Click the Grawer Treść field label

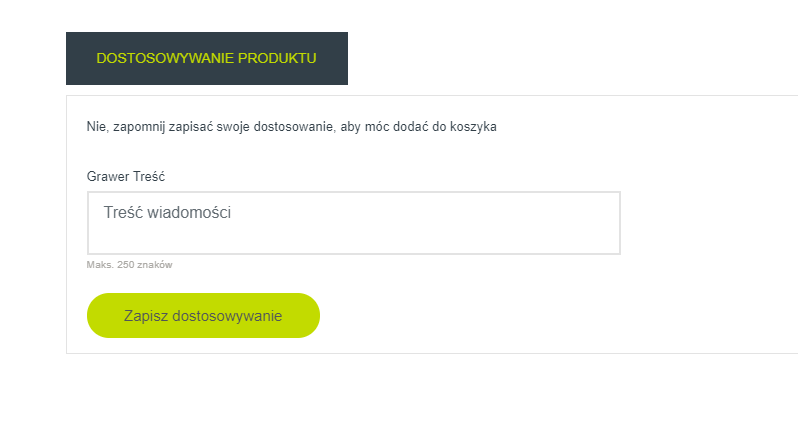pyautogui.click(x=126, y=177)
